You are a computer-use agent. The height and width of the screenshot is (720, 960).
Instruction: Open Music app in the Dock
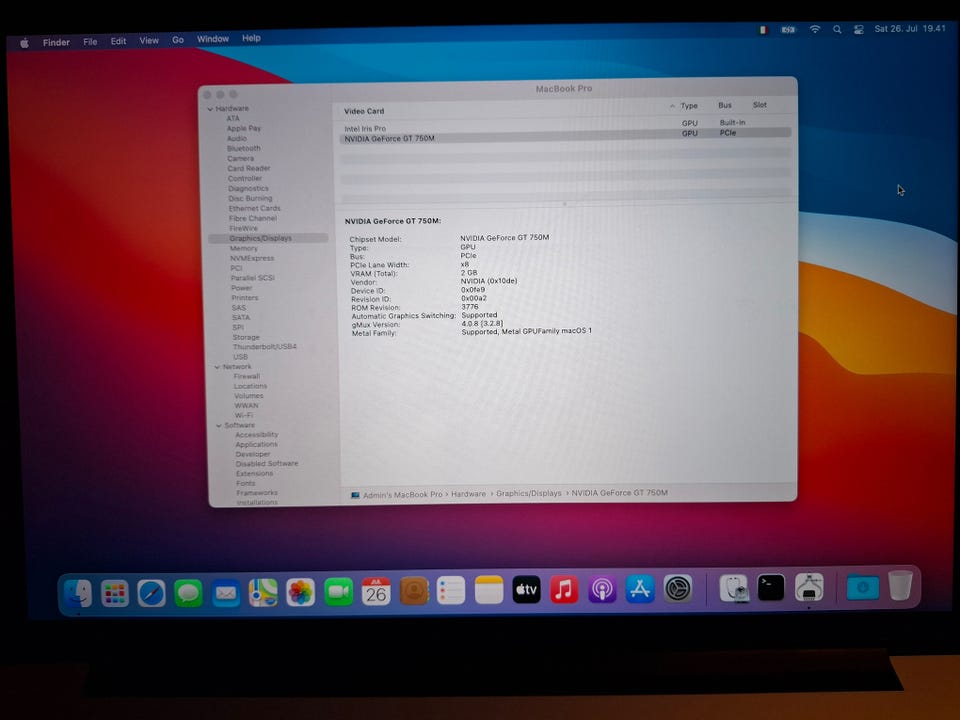[564, 590]
